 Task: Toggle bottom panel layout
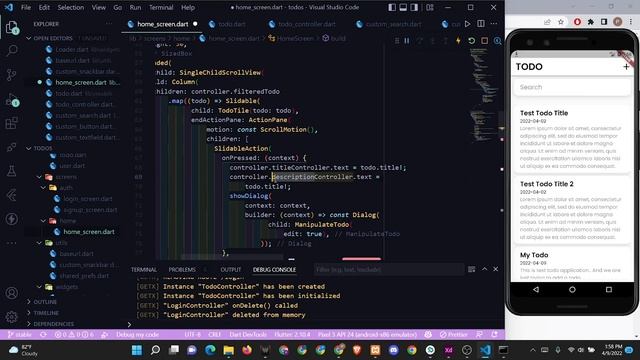click(x=403, y=7)
